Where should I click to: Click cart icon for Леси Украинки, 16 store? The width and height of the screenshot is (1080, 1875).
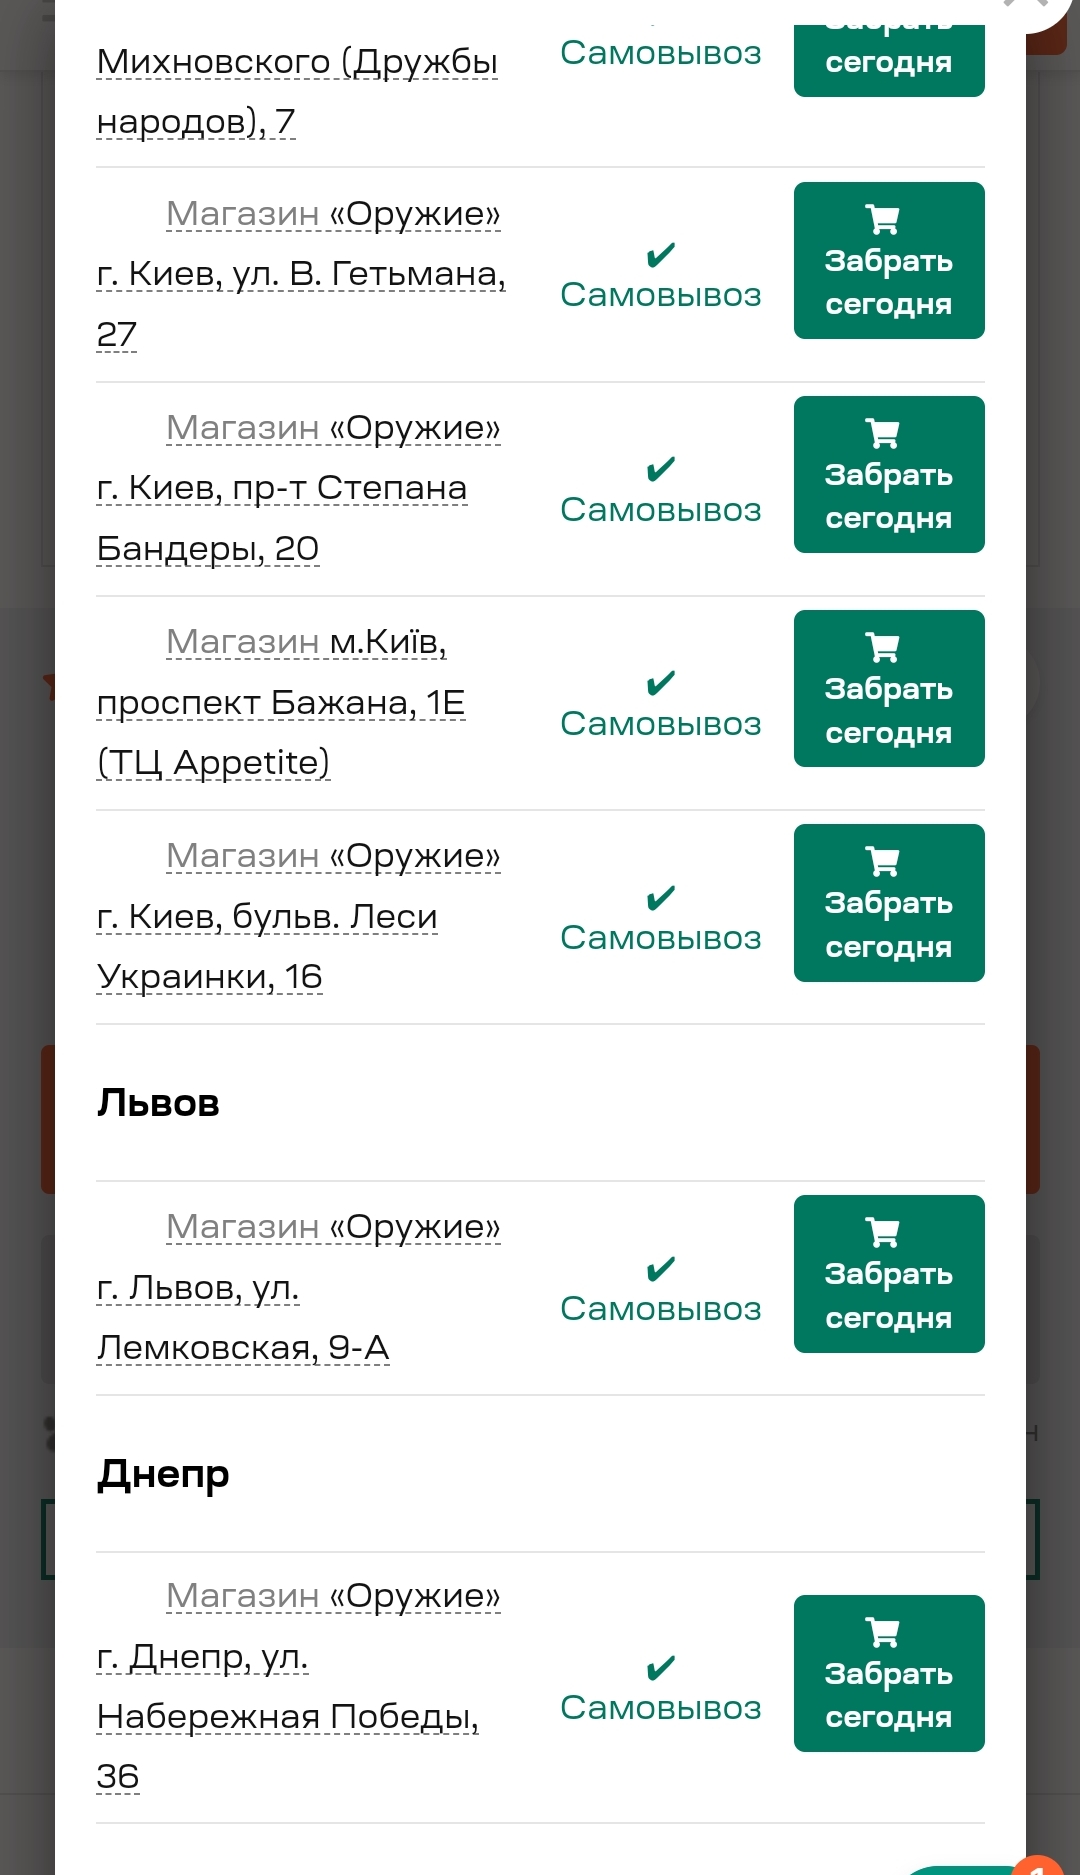pos(882,861)
